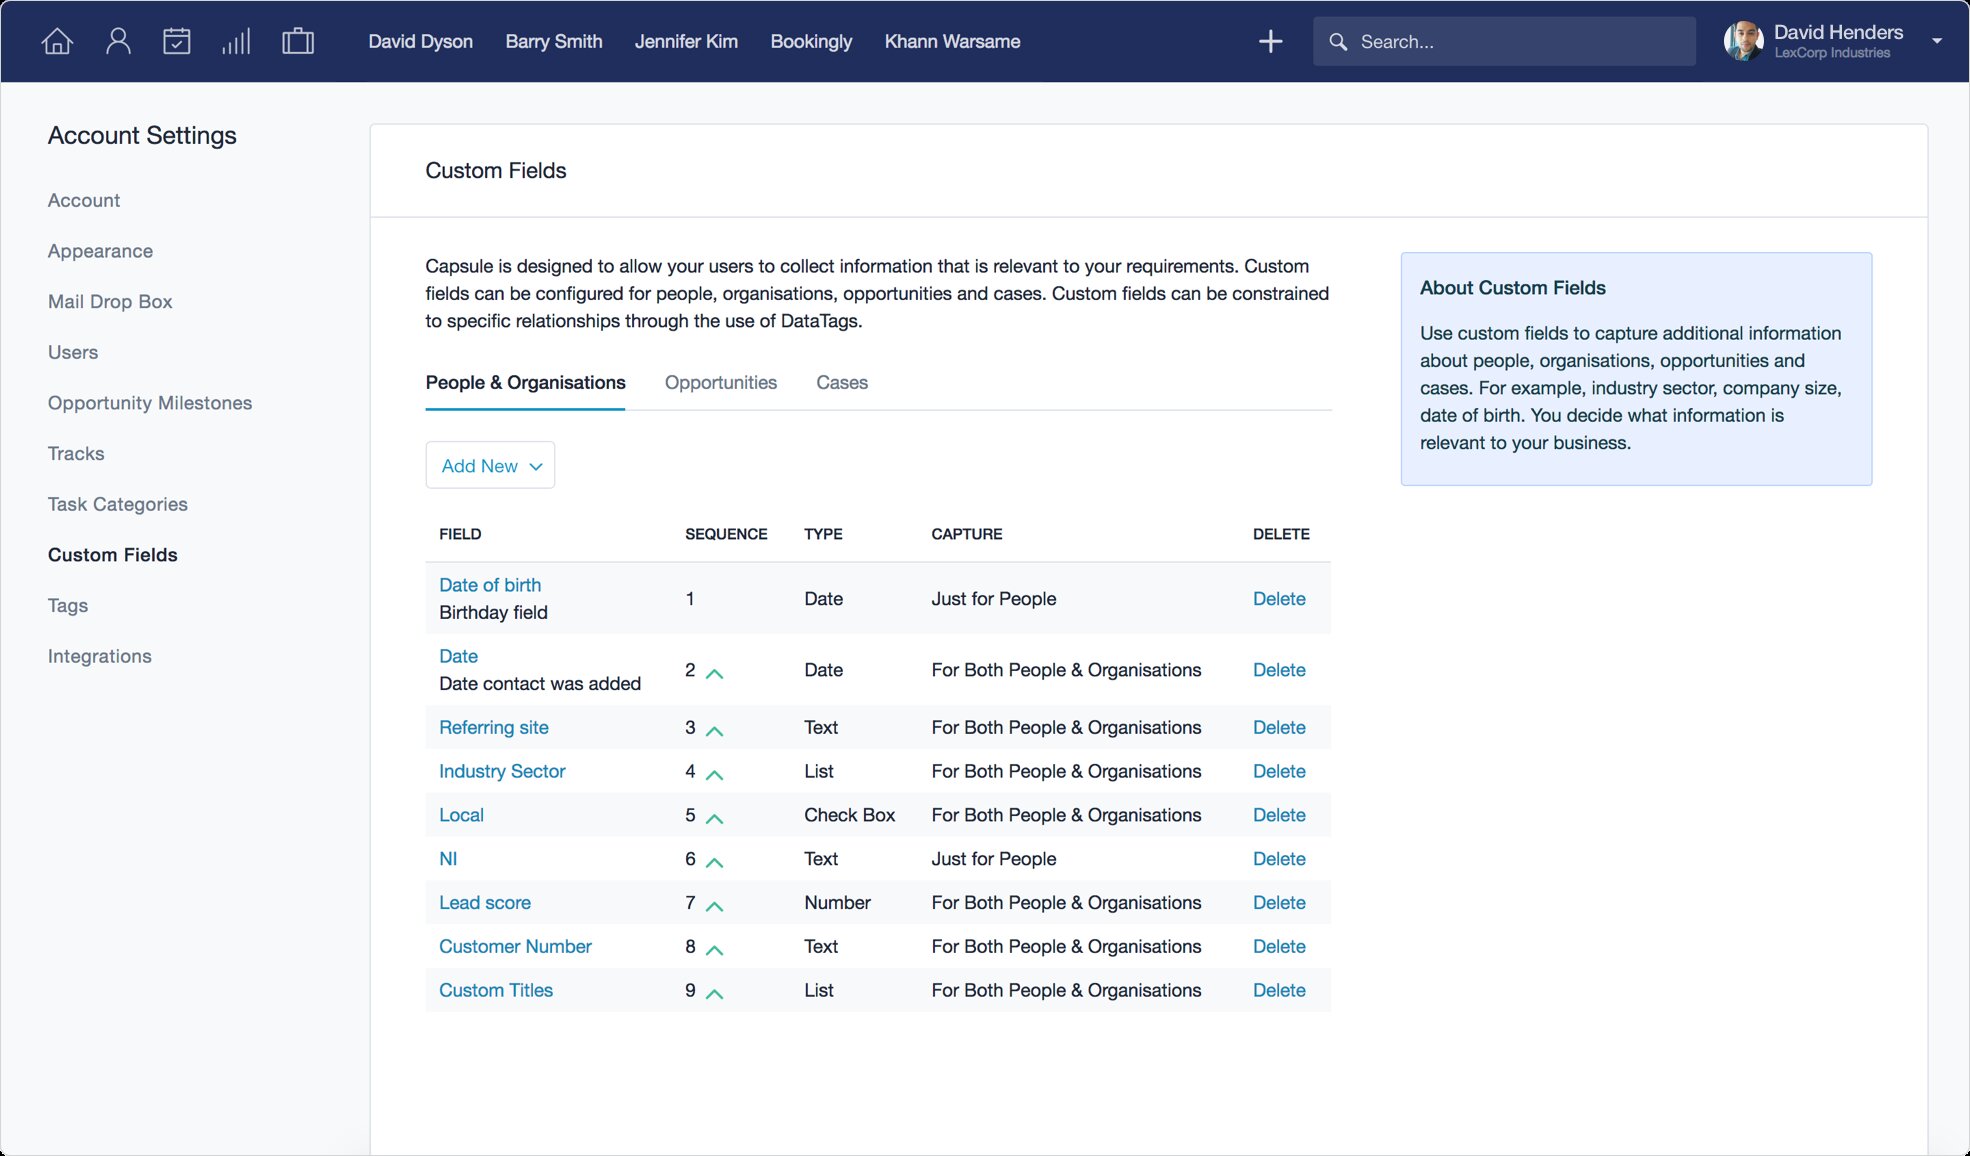Switch to the Cases tab
The height and width of the screenshot is (1156, 1970).
point(841,383)
